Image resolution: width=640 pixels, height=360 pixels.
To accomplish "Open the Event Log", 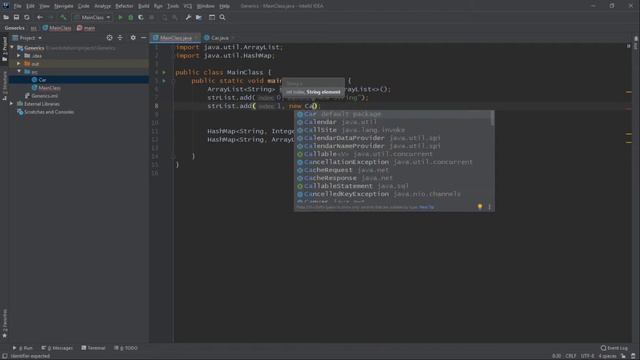I will (614, 348).
